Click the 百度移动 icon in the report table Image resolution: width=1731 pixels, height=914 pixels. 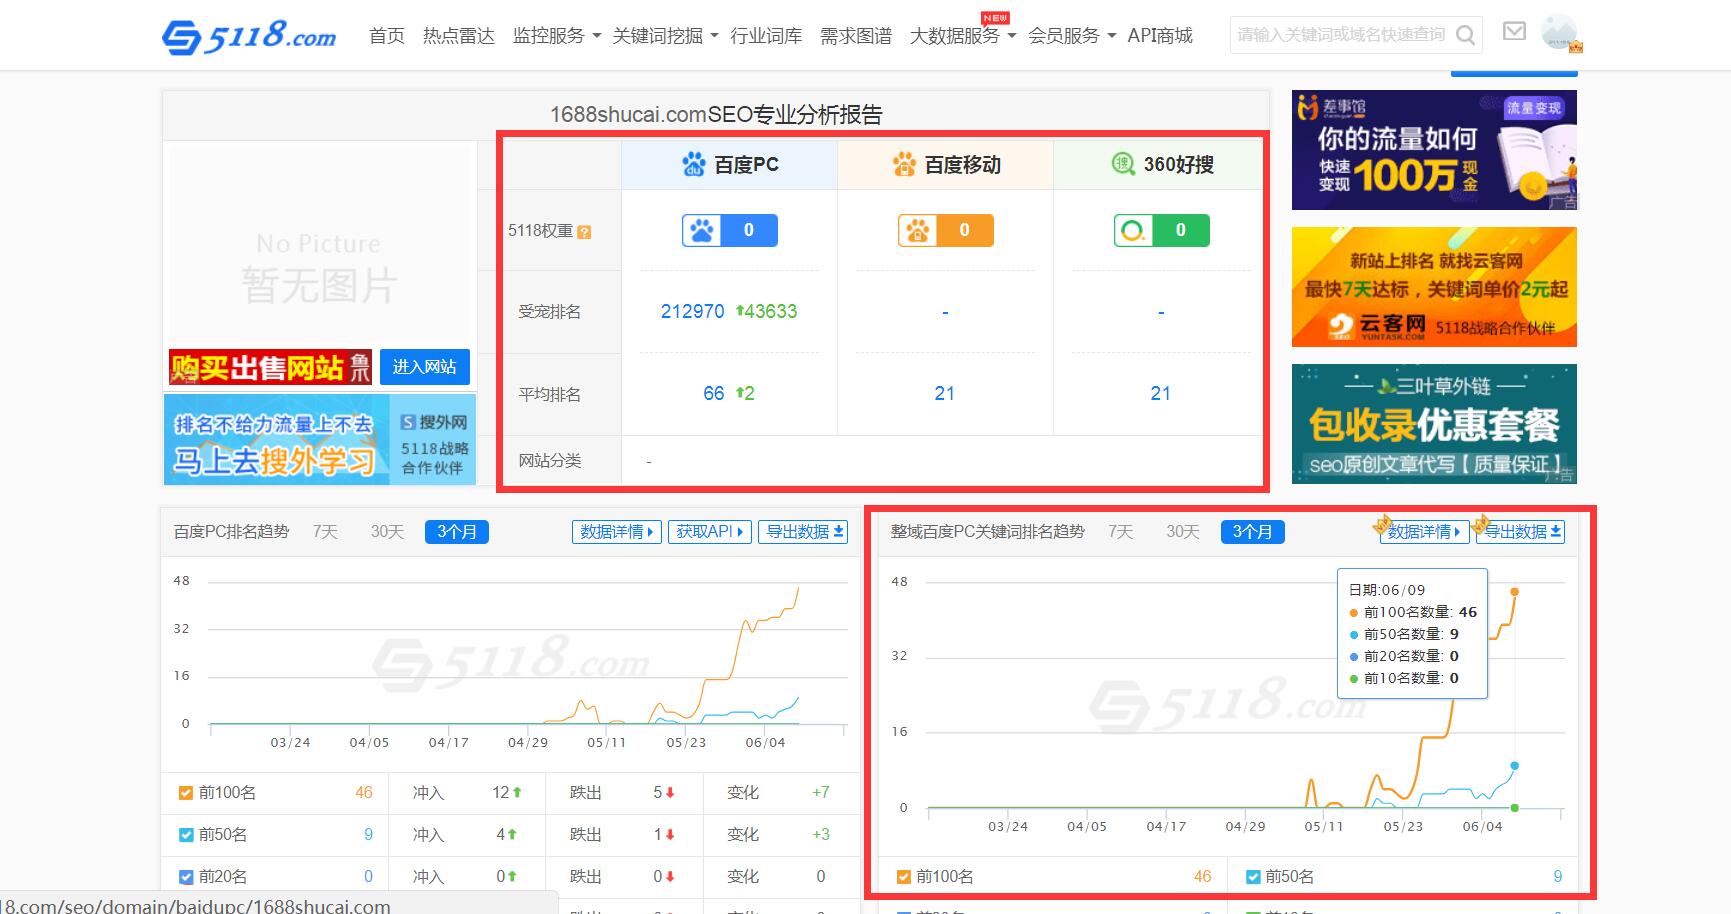903,164
